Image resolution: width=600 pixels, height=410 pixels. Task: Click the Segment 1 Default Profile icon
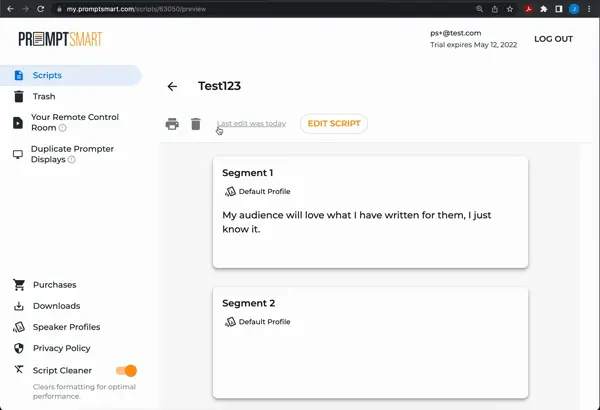(230, 191)
